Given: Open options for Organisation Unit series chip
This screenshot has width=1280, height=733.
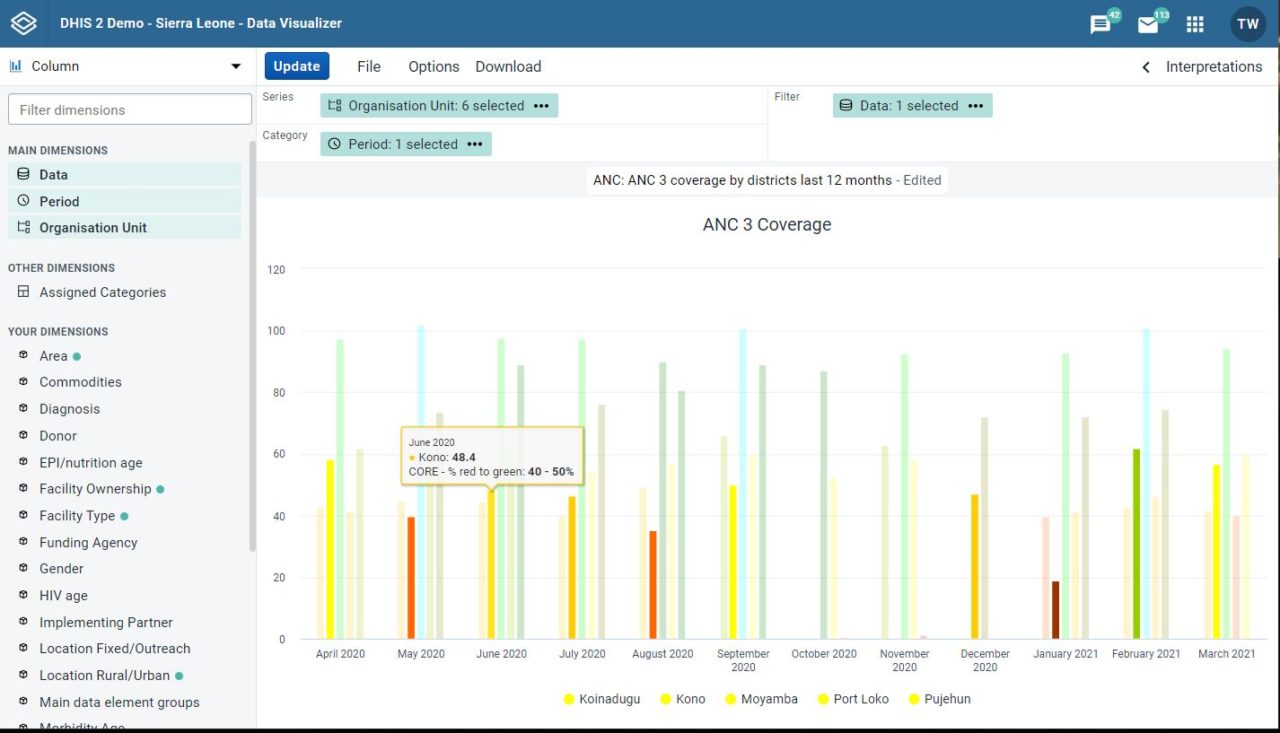Looking at the screenshot, I should [x=541, y=104].
